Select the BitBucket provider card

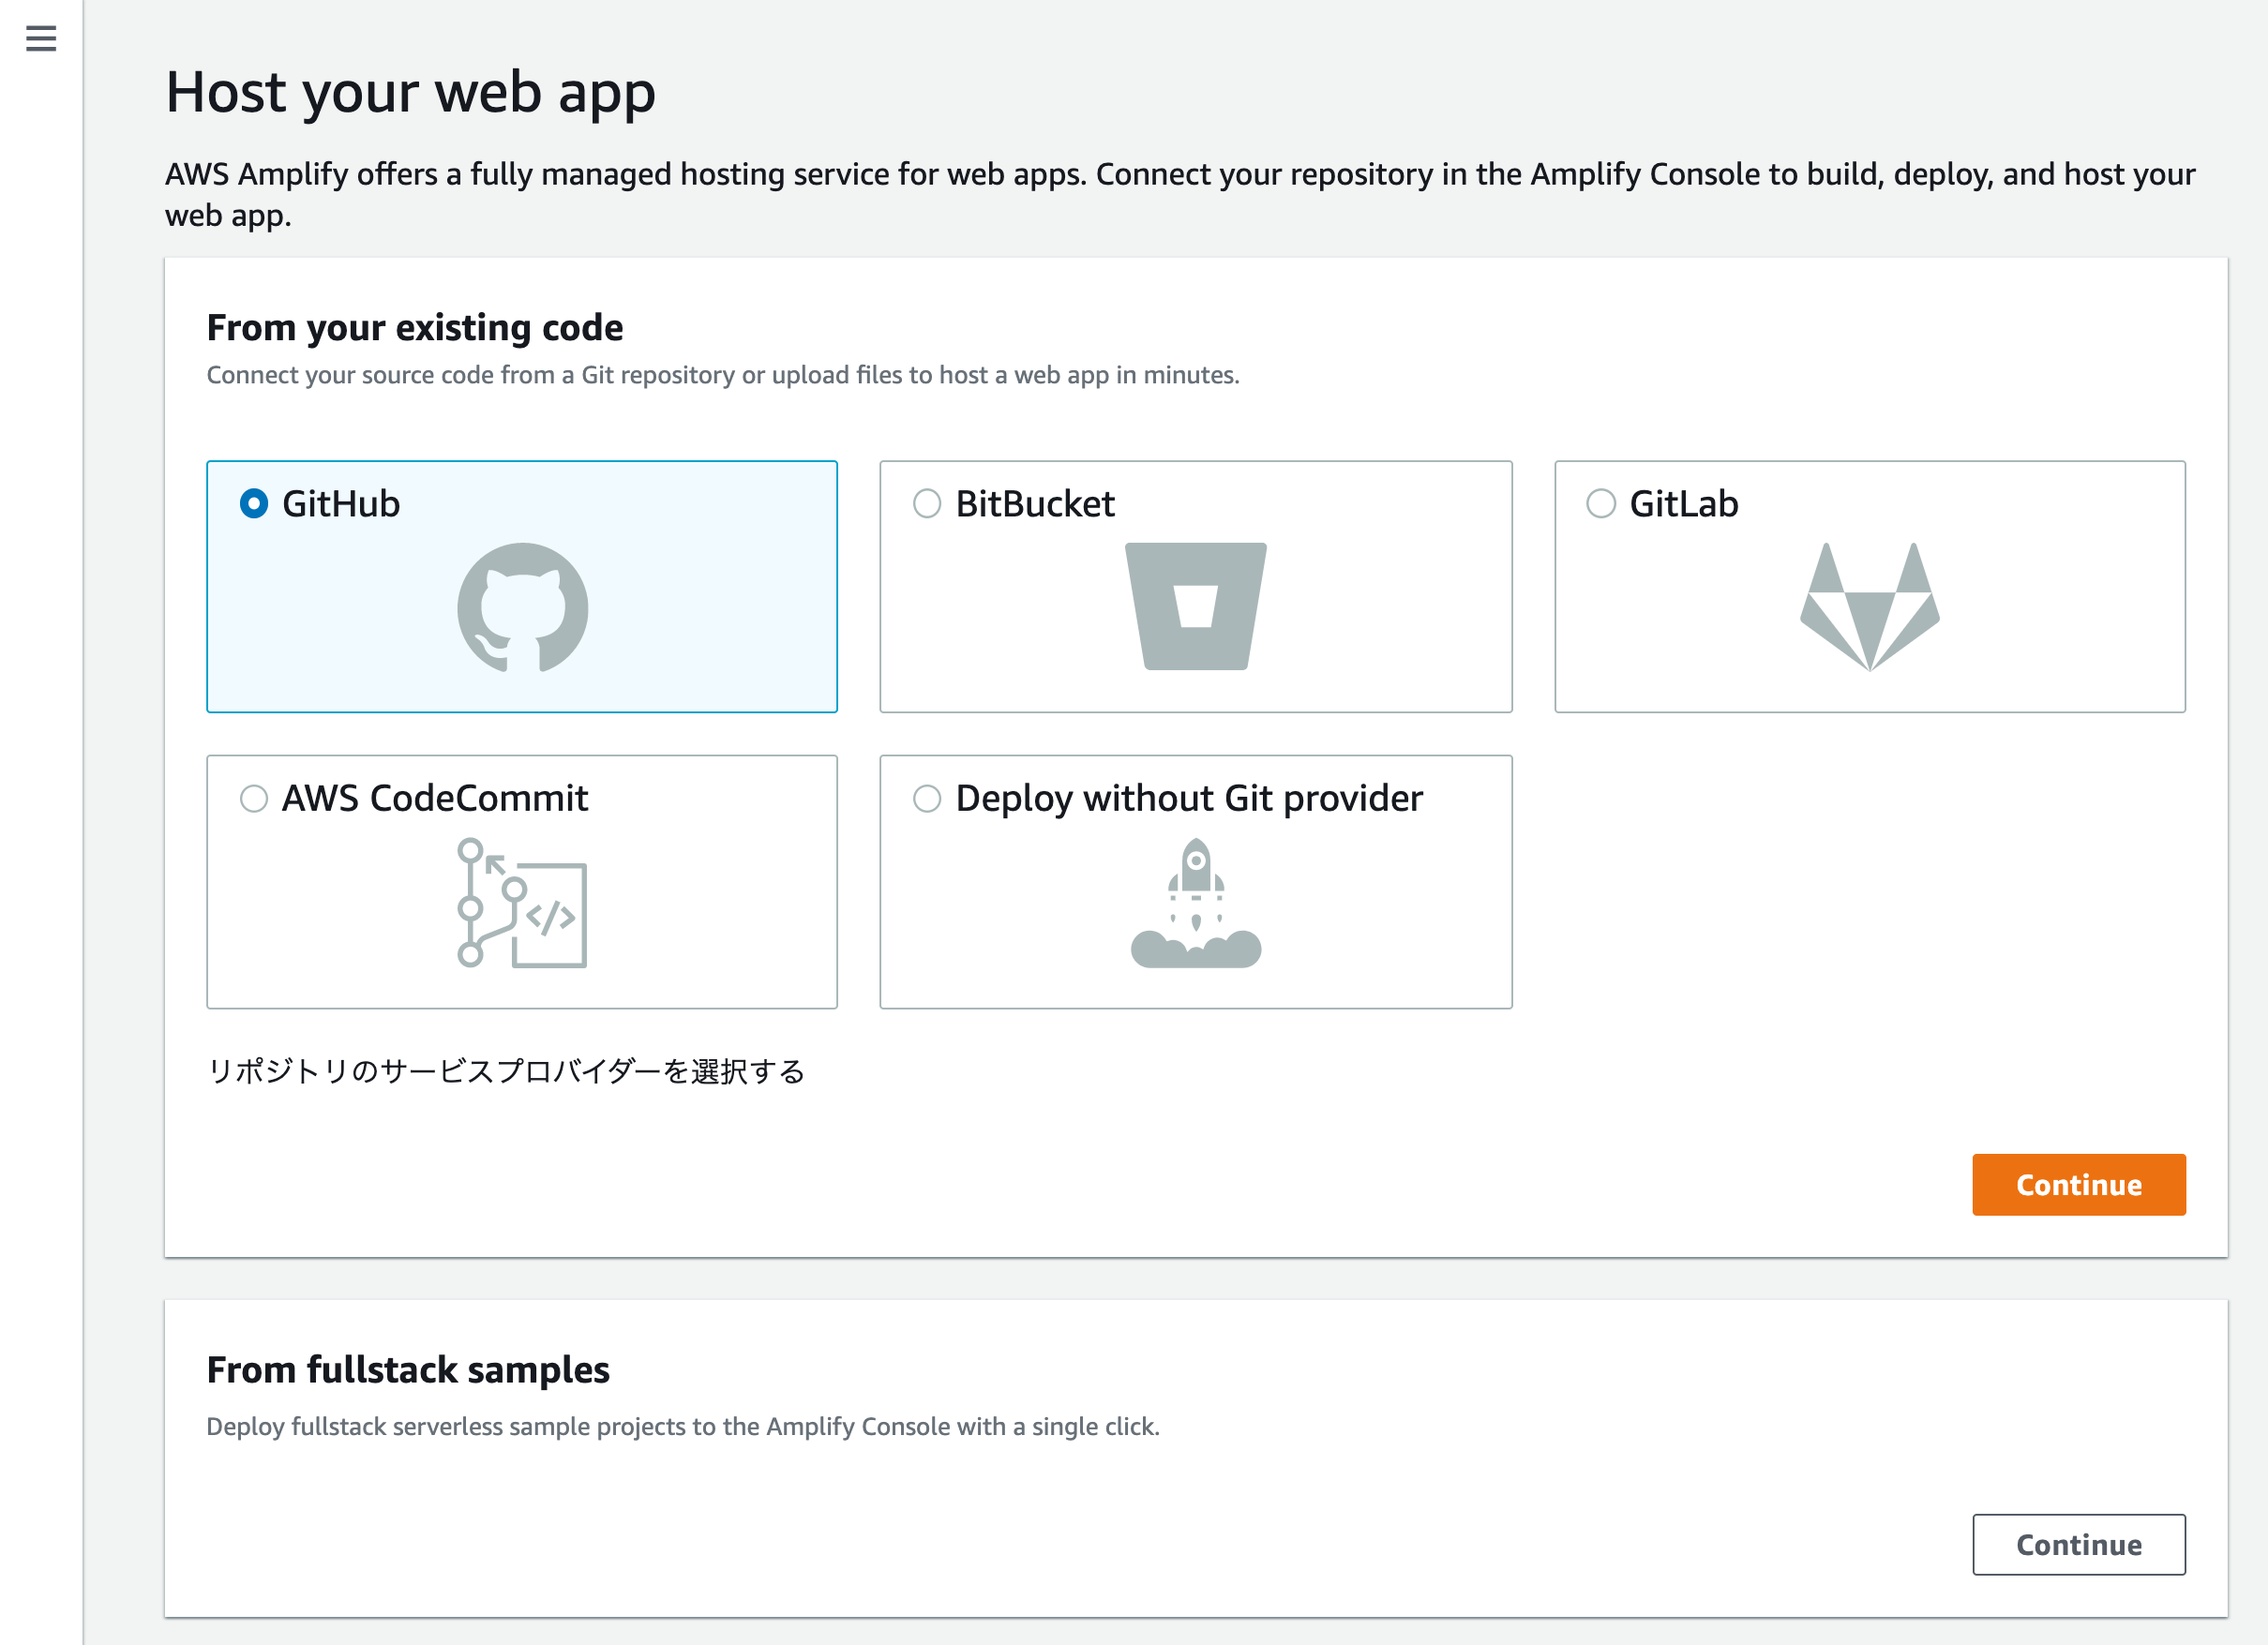tap(1196, 586)
